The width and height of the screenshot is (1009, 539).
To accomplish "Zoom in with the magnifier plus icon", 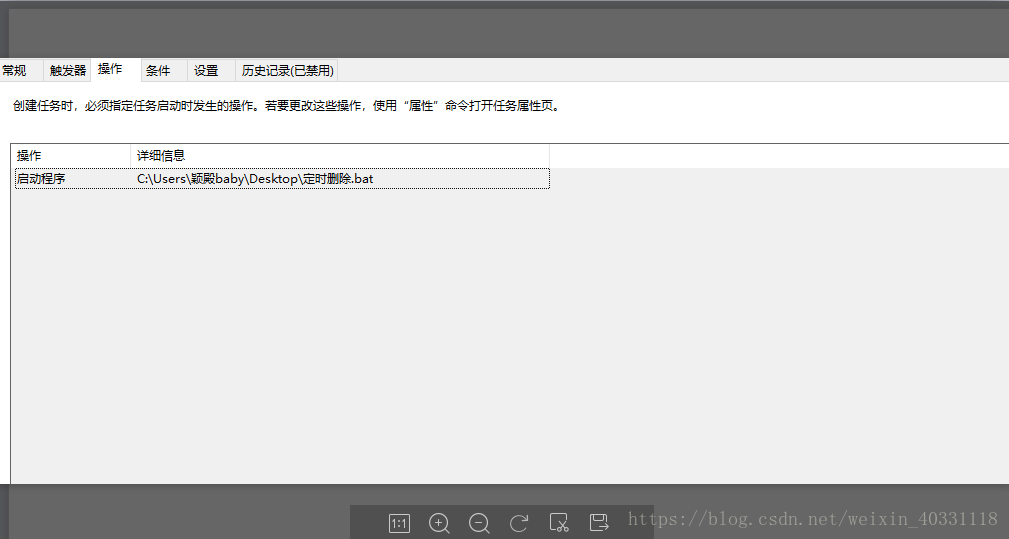I will (x=439, y=523).
